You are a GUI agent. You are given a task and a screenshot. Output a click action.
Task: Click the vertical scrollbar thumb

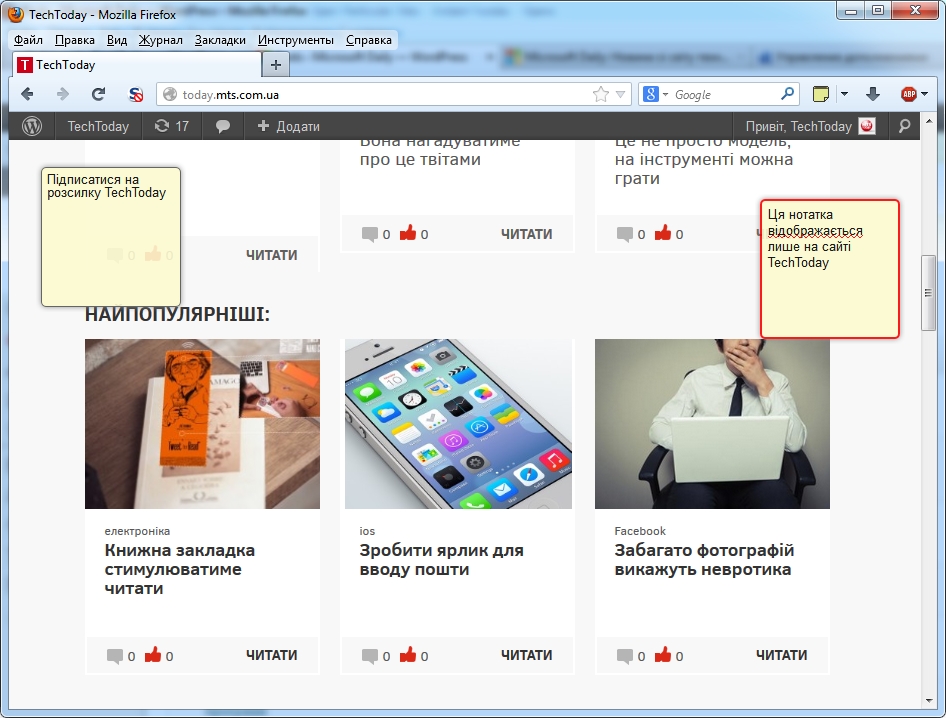(928, 292)
